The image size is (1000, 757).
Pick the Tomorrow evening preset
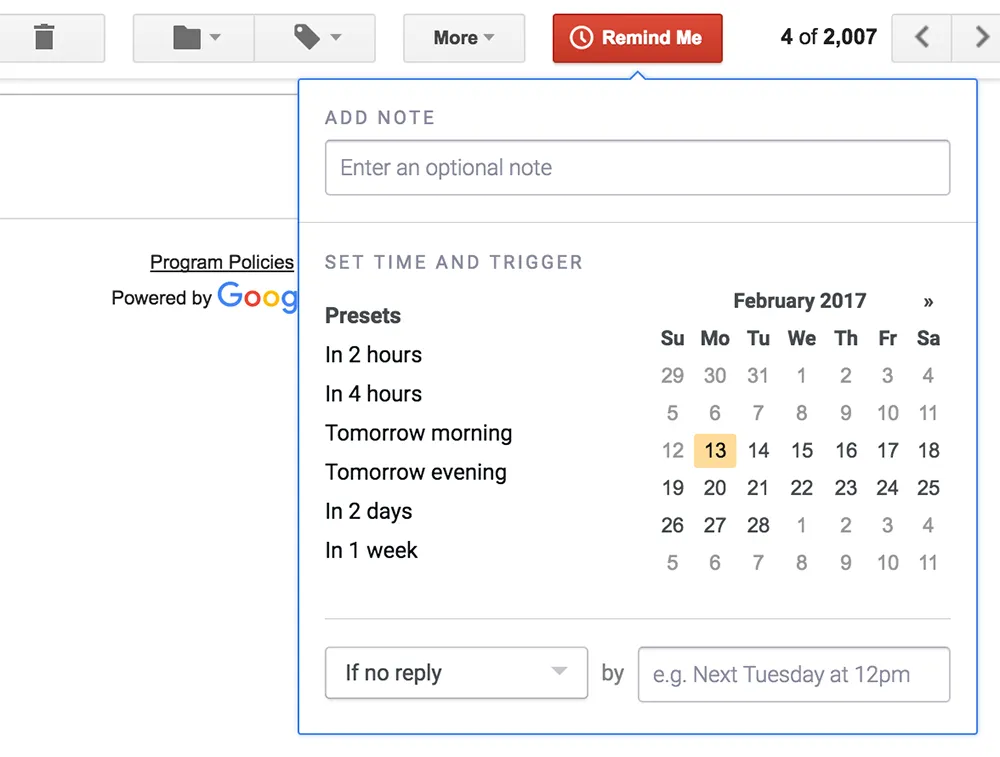click(416, 472)
